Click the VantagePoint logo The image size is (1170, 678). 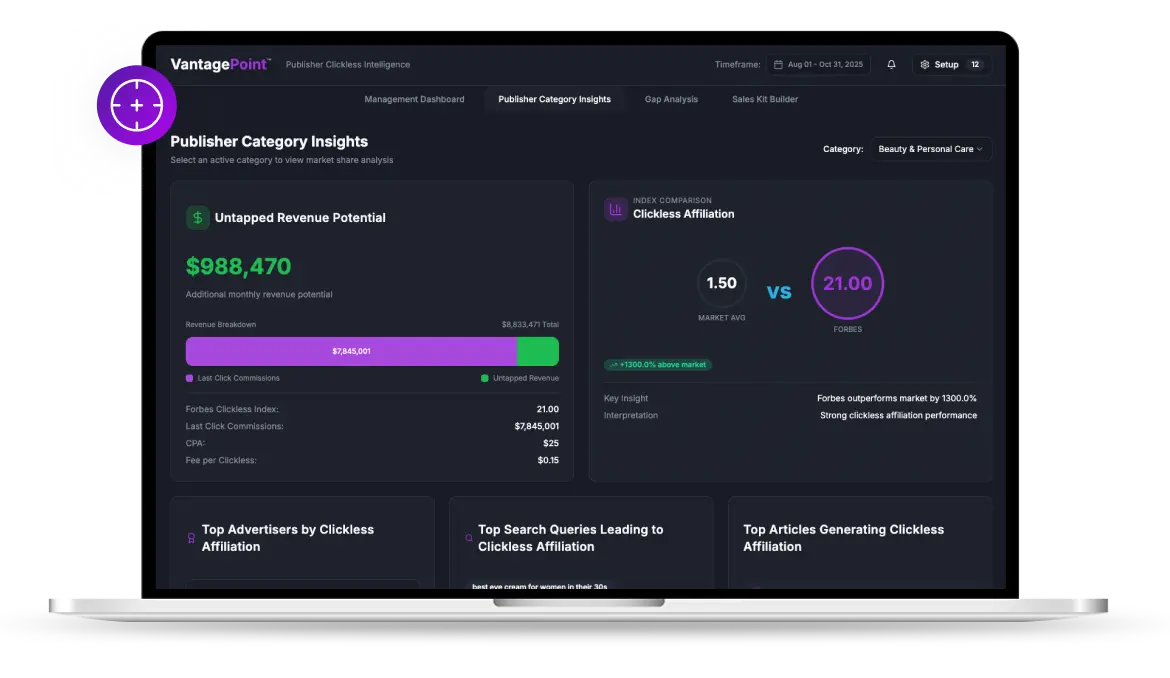(220, 65)
